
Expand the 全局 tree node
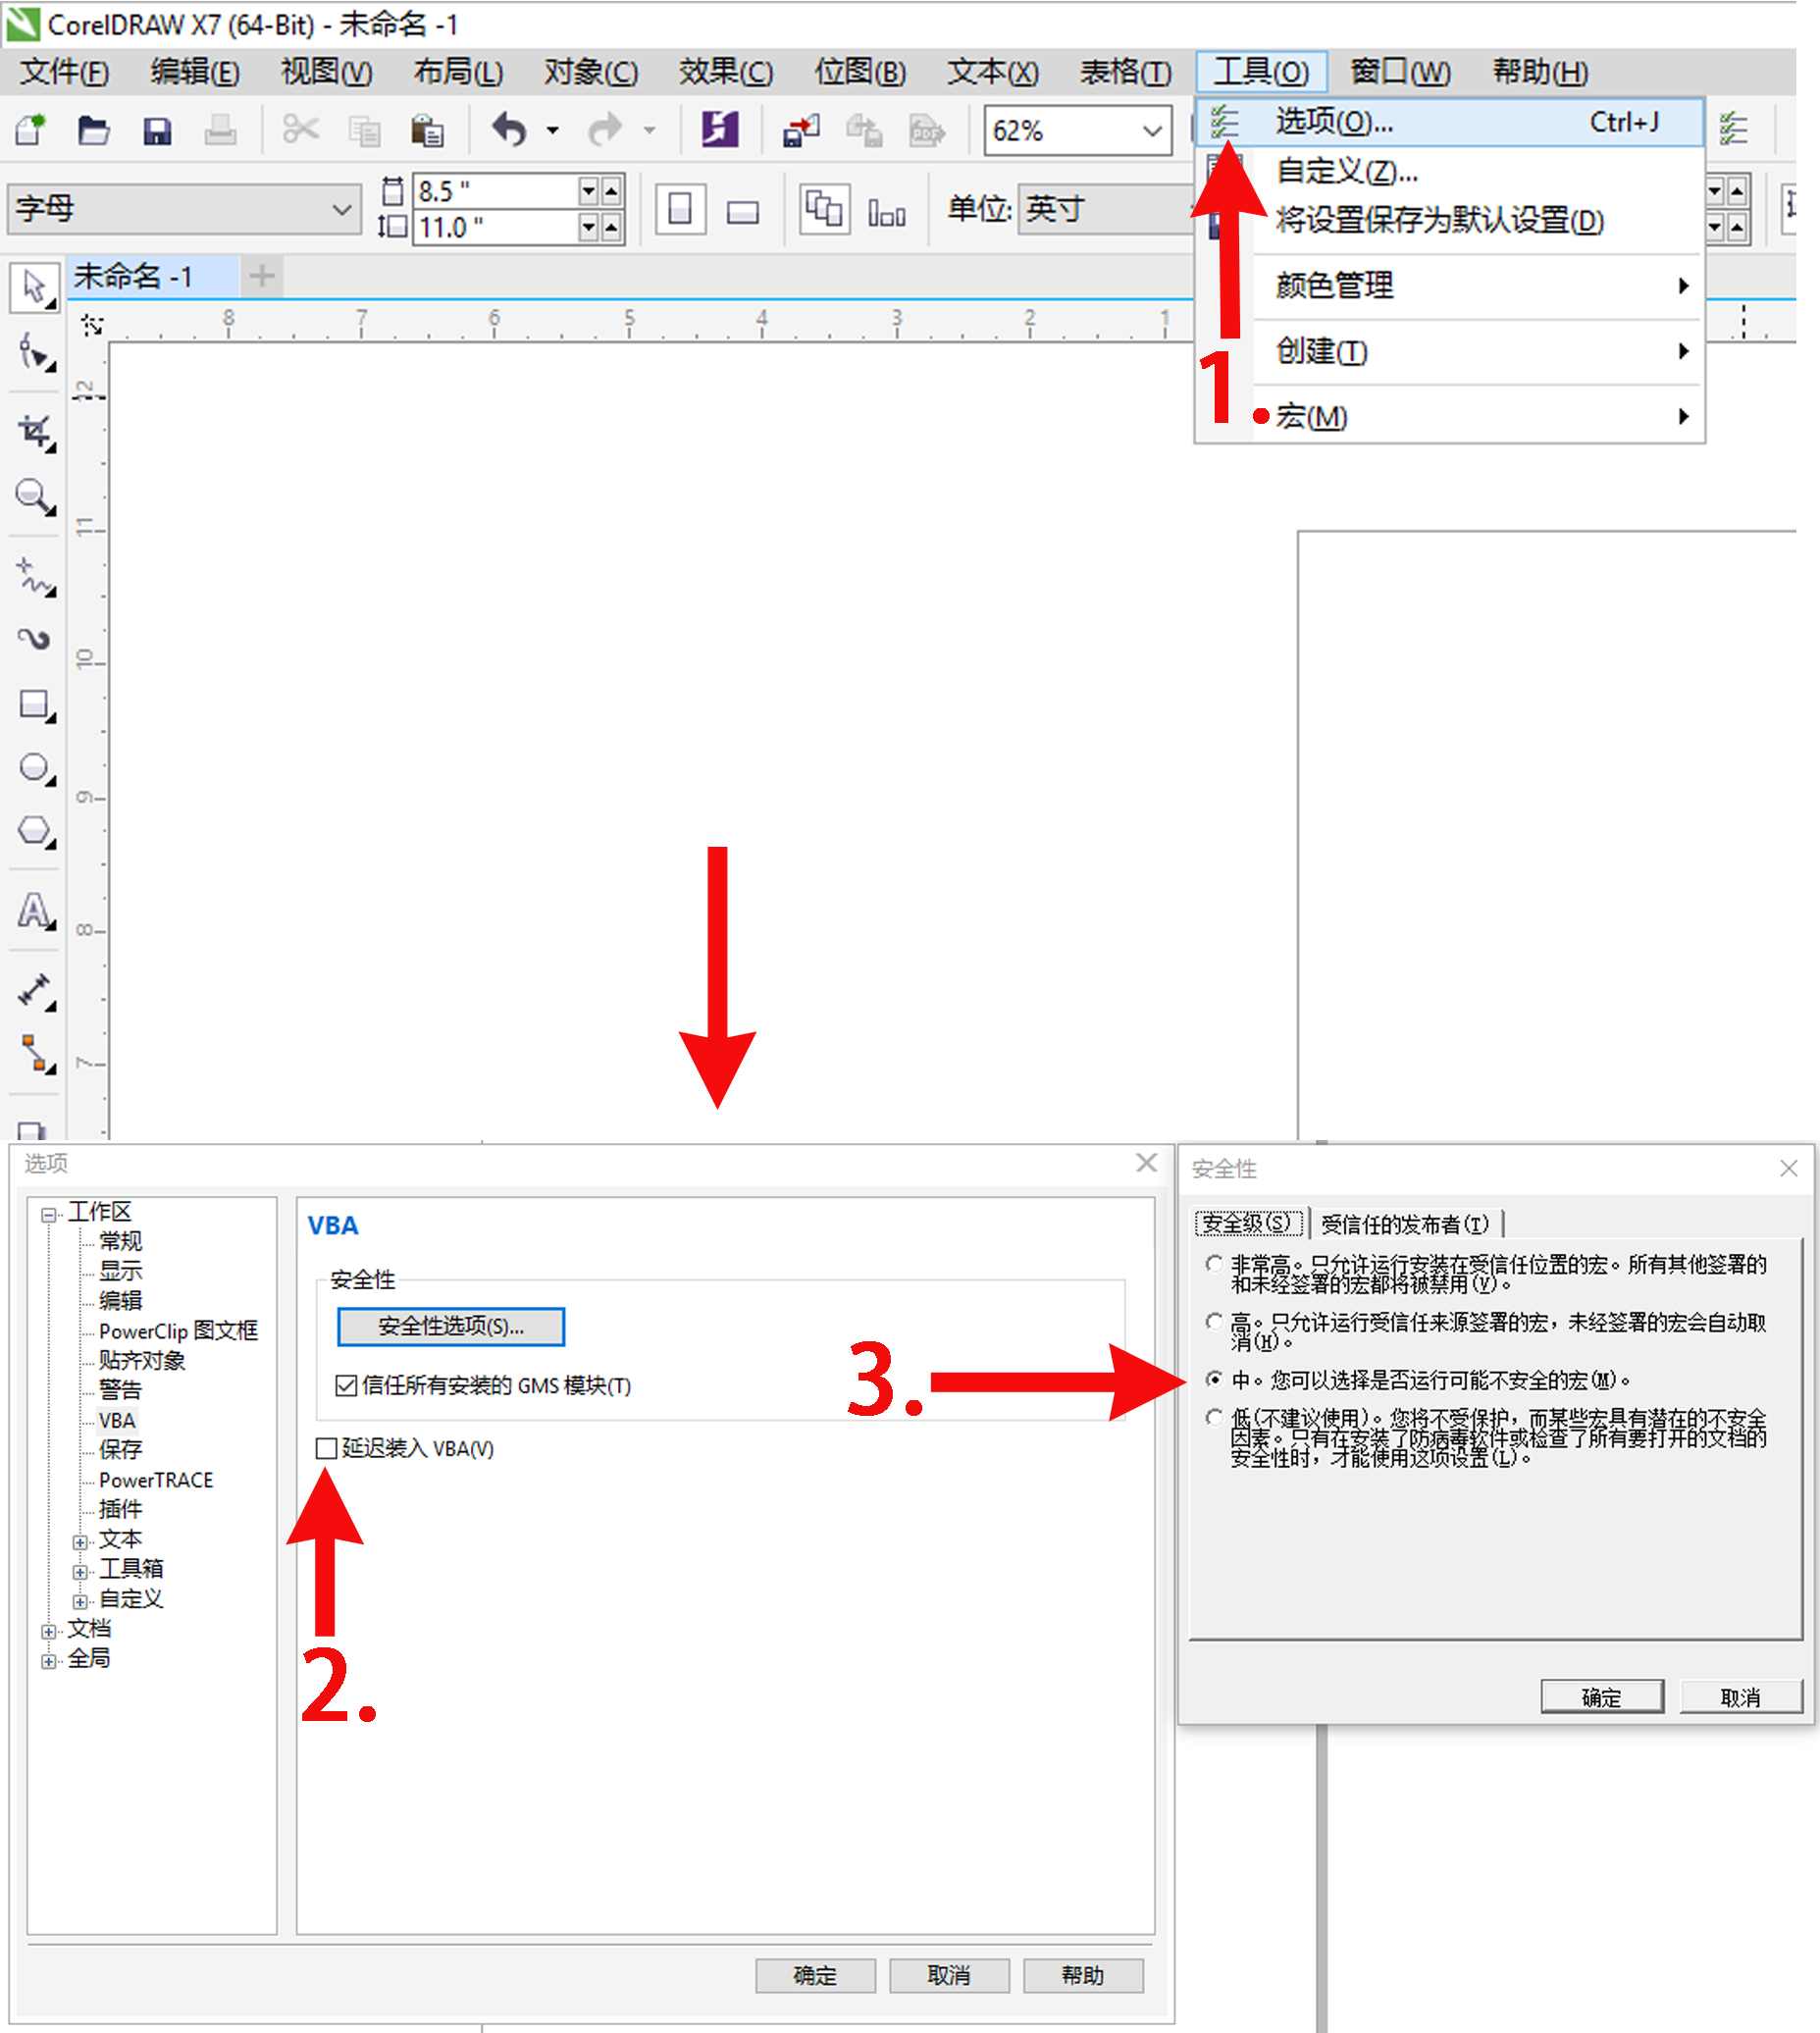coord(48,1661)
